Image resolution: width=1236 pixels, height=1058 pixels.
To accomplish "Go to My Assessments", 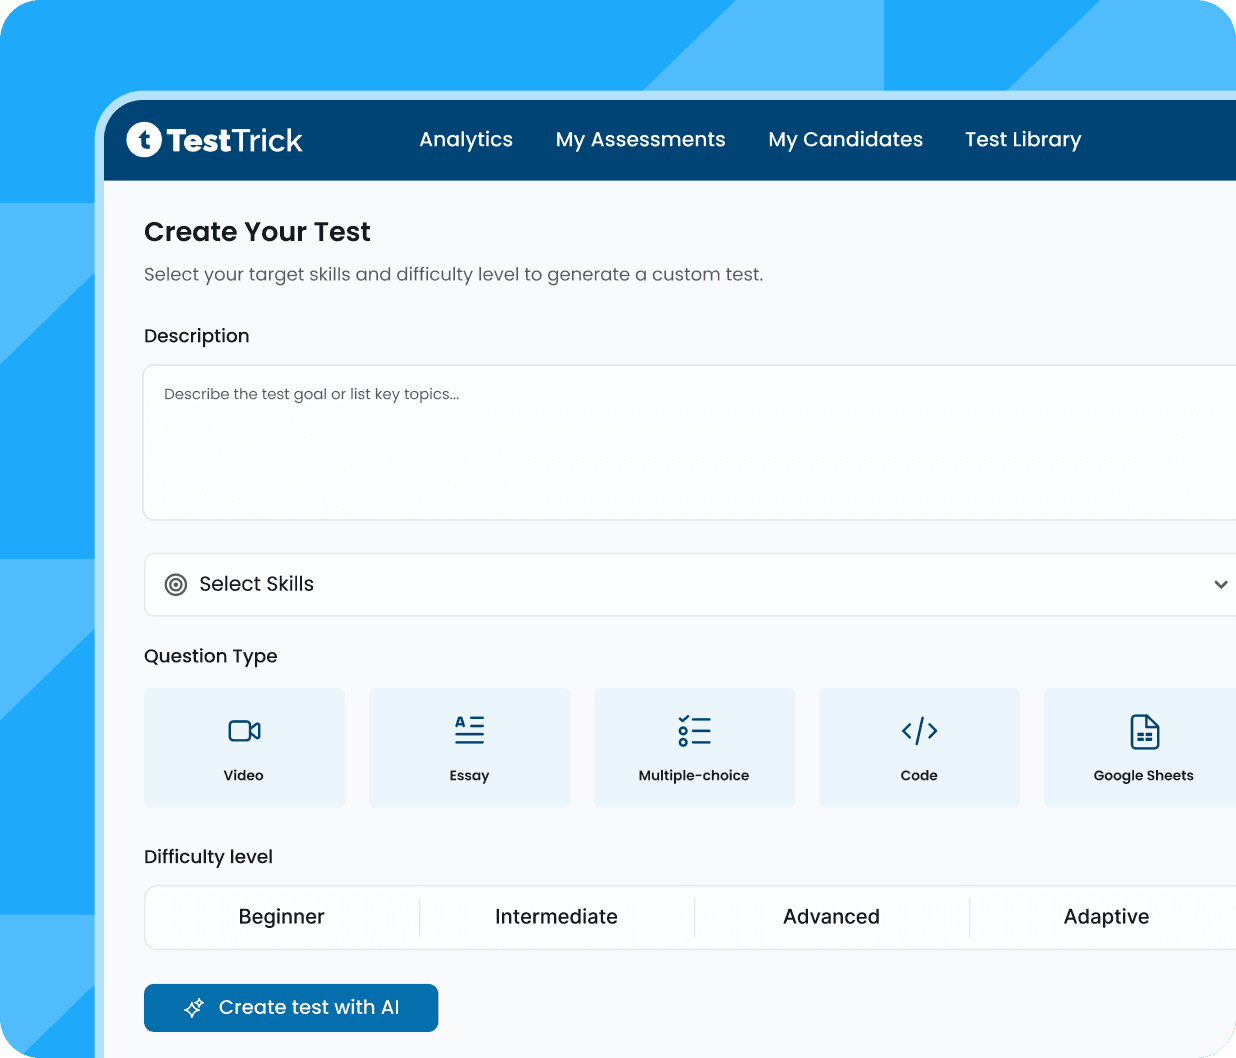I will 640,140.
